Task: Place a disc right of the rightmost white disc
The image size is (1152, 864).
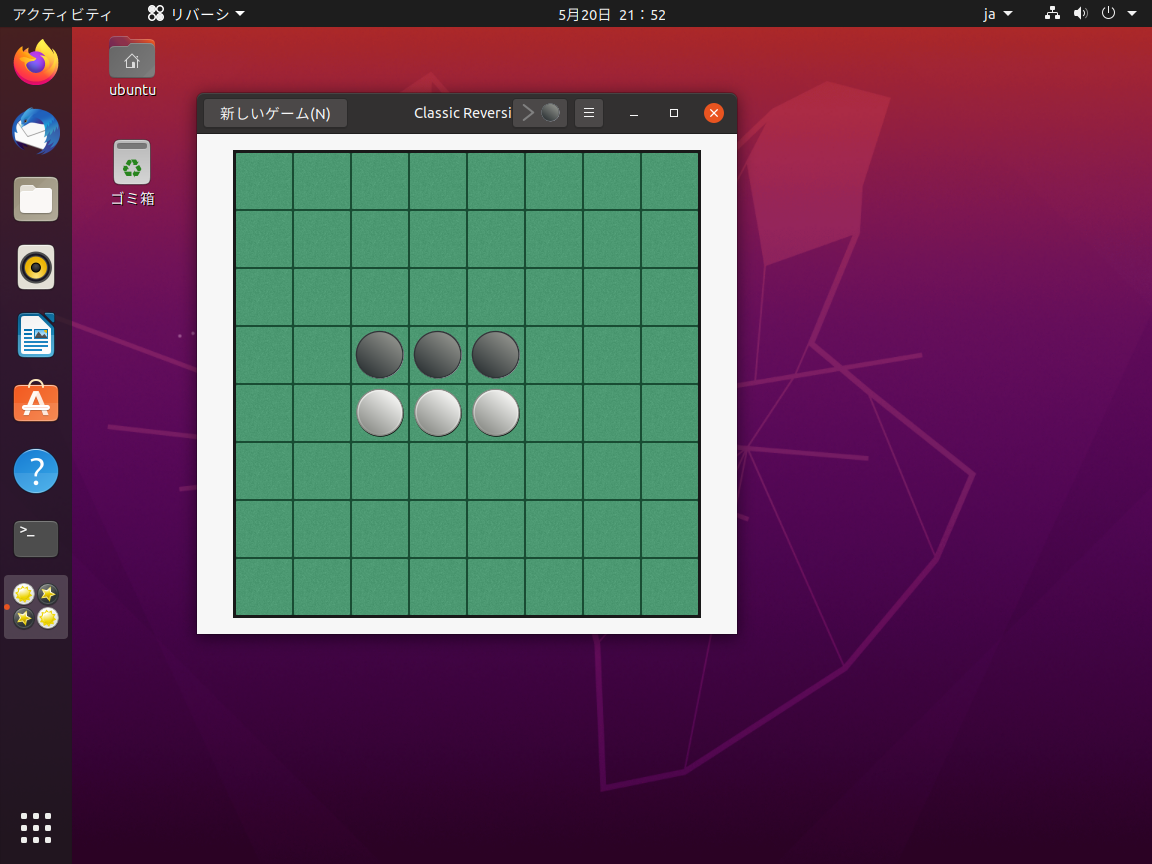Action: [x=554, y=413]
